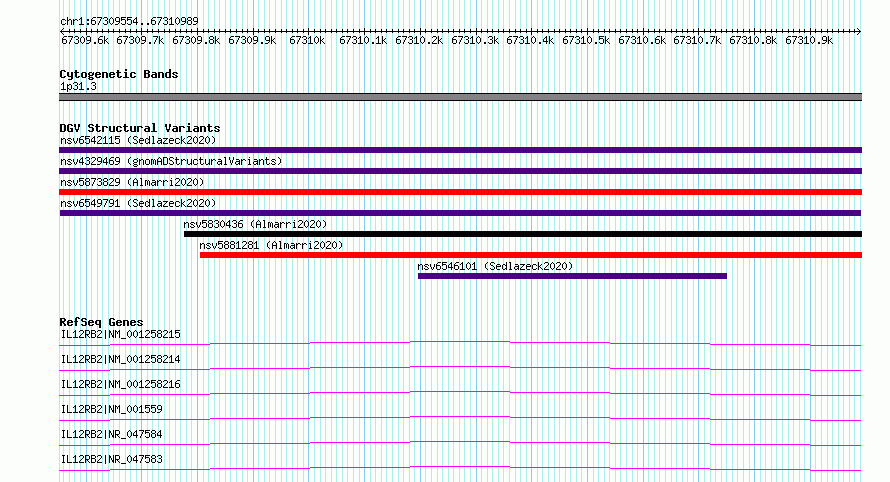
Task: Select the purple bar for nsv4329469
Action: [460, 171]
